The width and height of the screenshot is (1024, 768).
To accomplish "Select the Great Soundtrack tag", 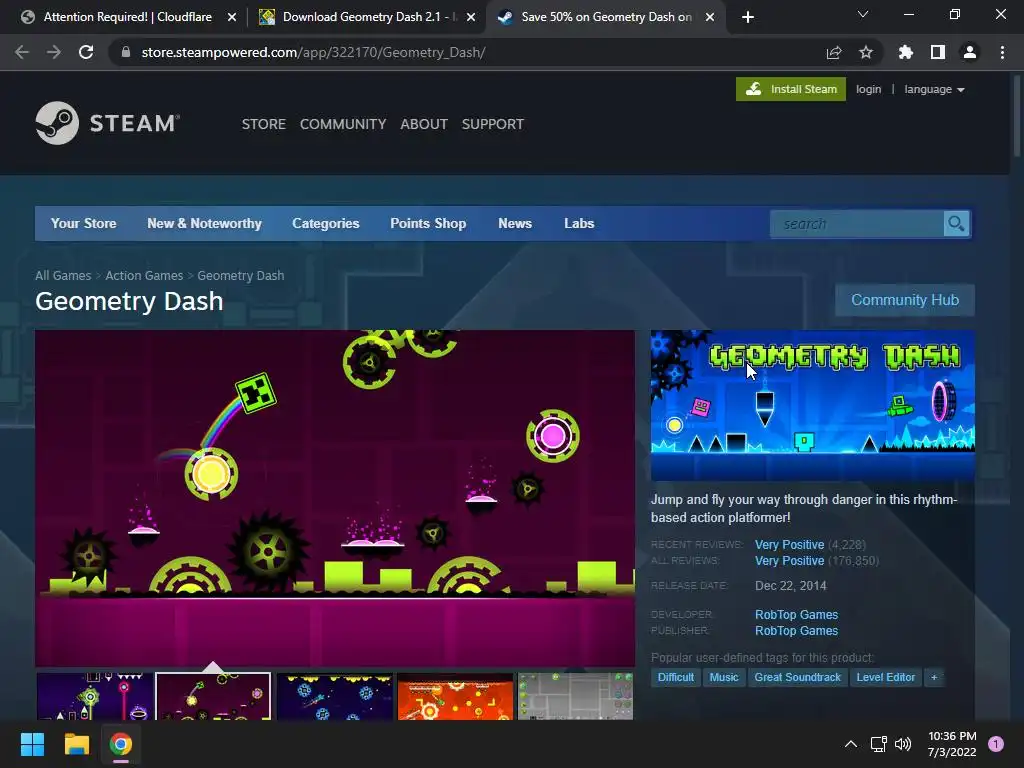I will (797, 677).
